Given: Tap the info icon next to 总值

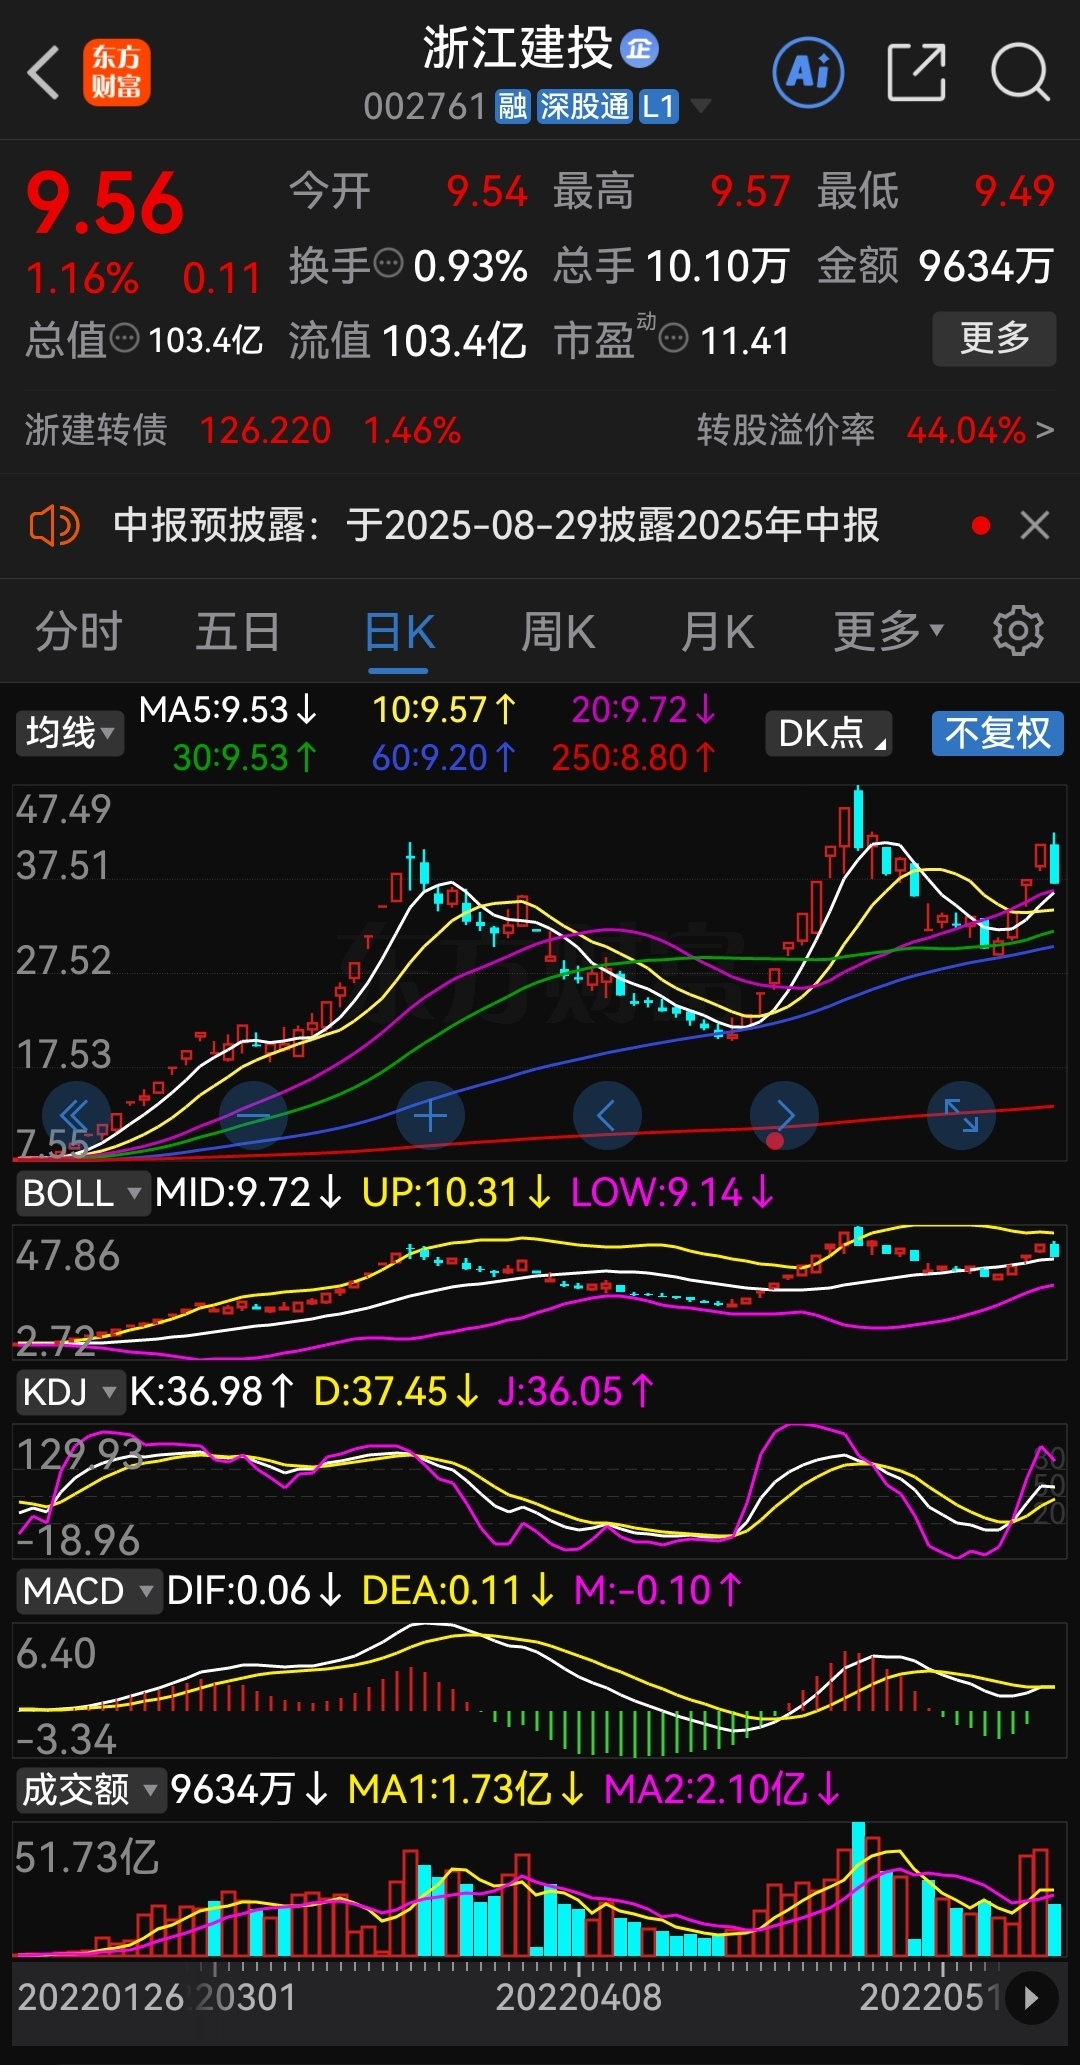Looking at the screenshot, I should click(124, 338).
